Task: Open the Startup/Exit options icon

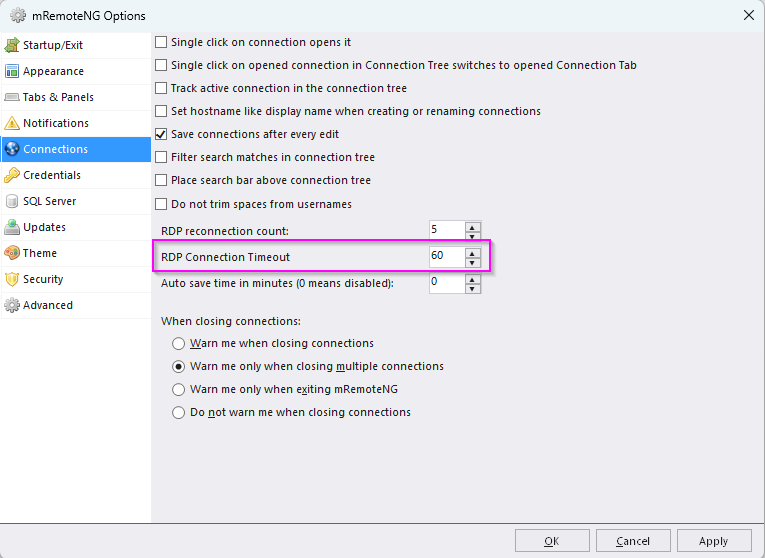Action: (12, 45)
